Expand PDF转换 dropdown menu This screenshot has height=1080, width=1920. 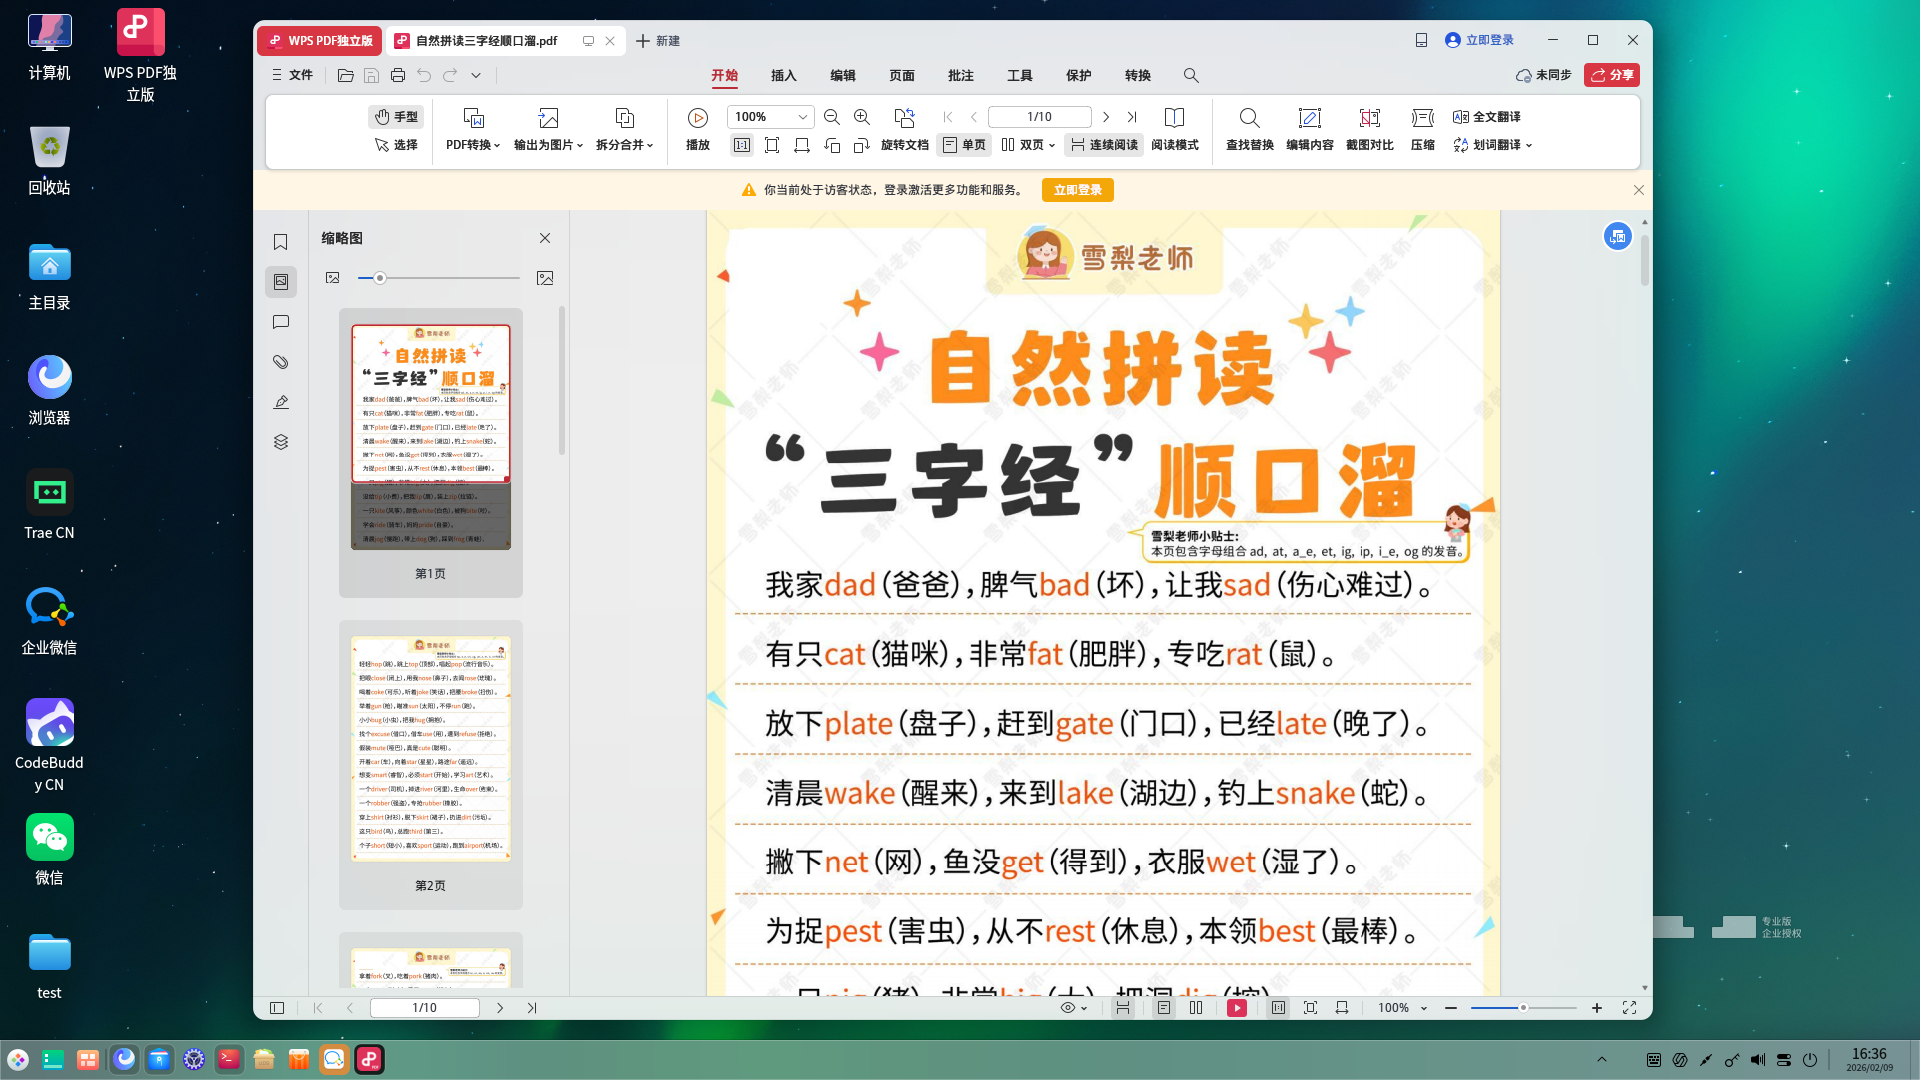click(x=473, y=145)
